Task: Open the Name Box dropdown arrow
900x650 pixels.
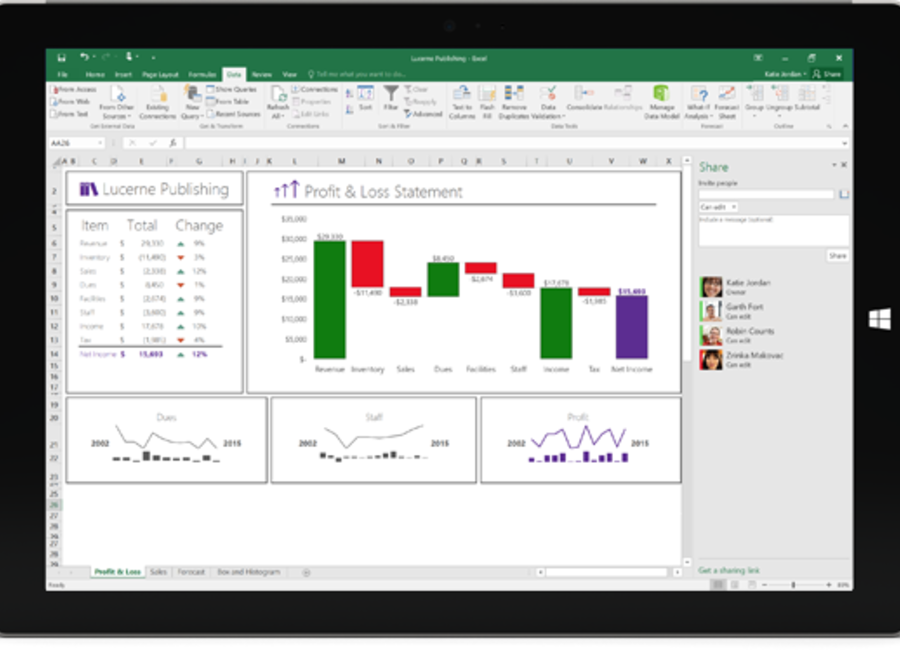Action: [100, 143]
